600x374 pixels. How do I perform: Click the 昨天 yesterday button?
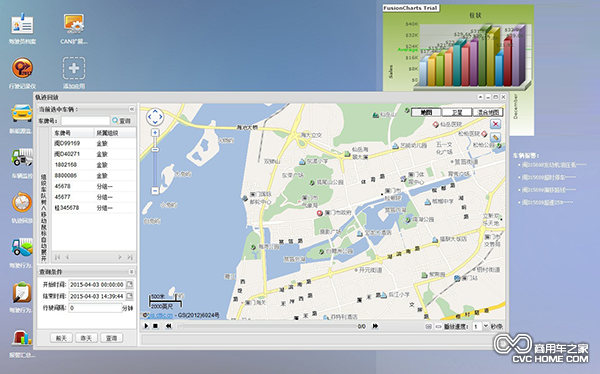tap(86, 338)
